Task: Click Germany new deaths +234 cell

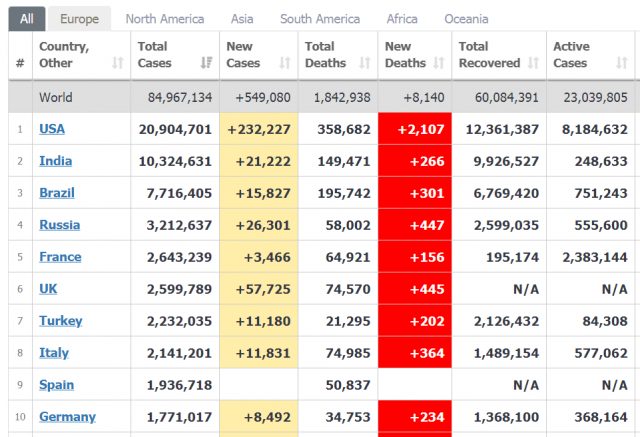Action: pyautogui.click(x=415, y=417)
